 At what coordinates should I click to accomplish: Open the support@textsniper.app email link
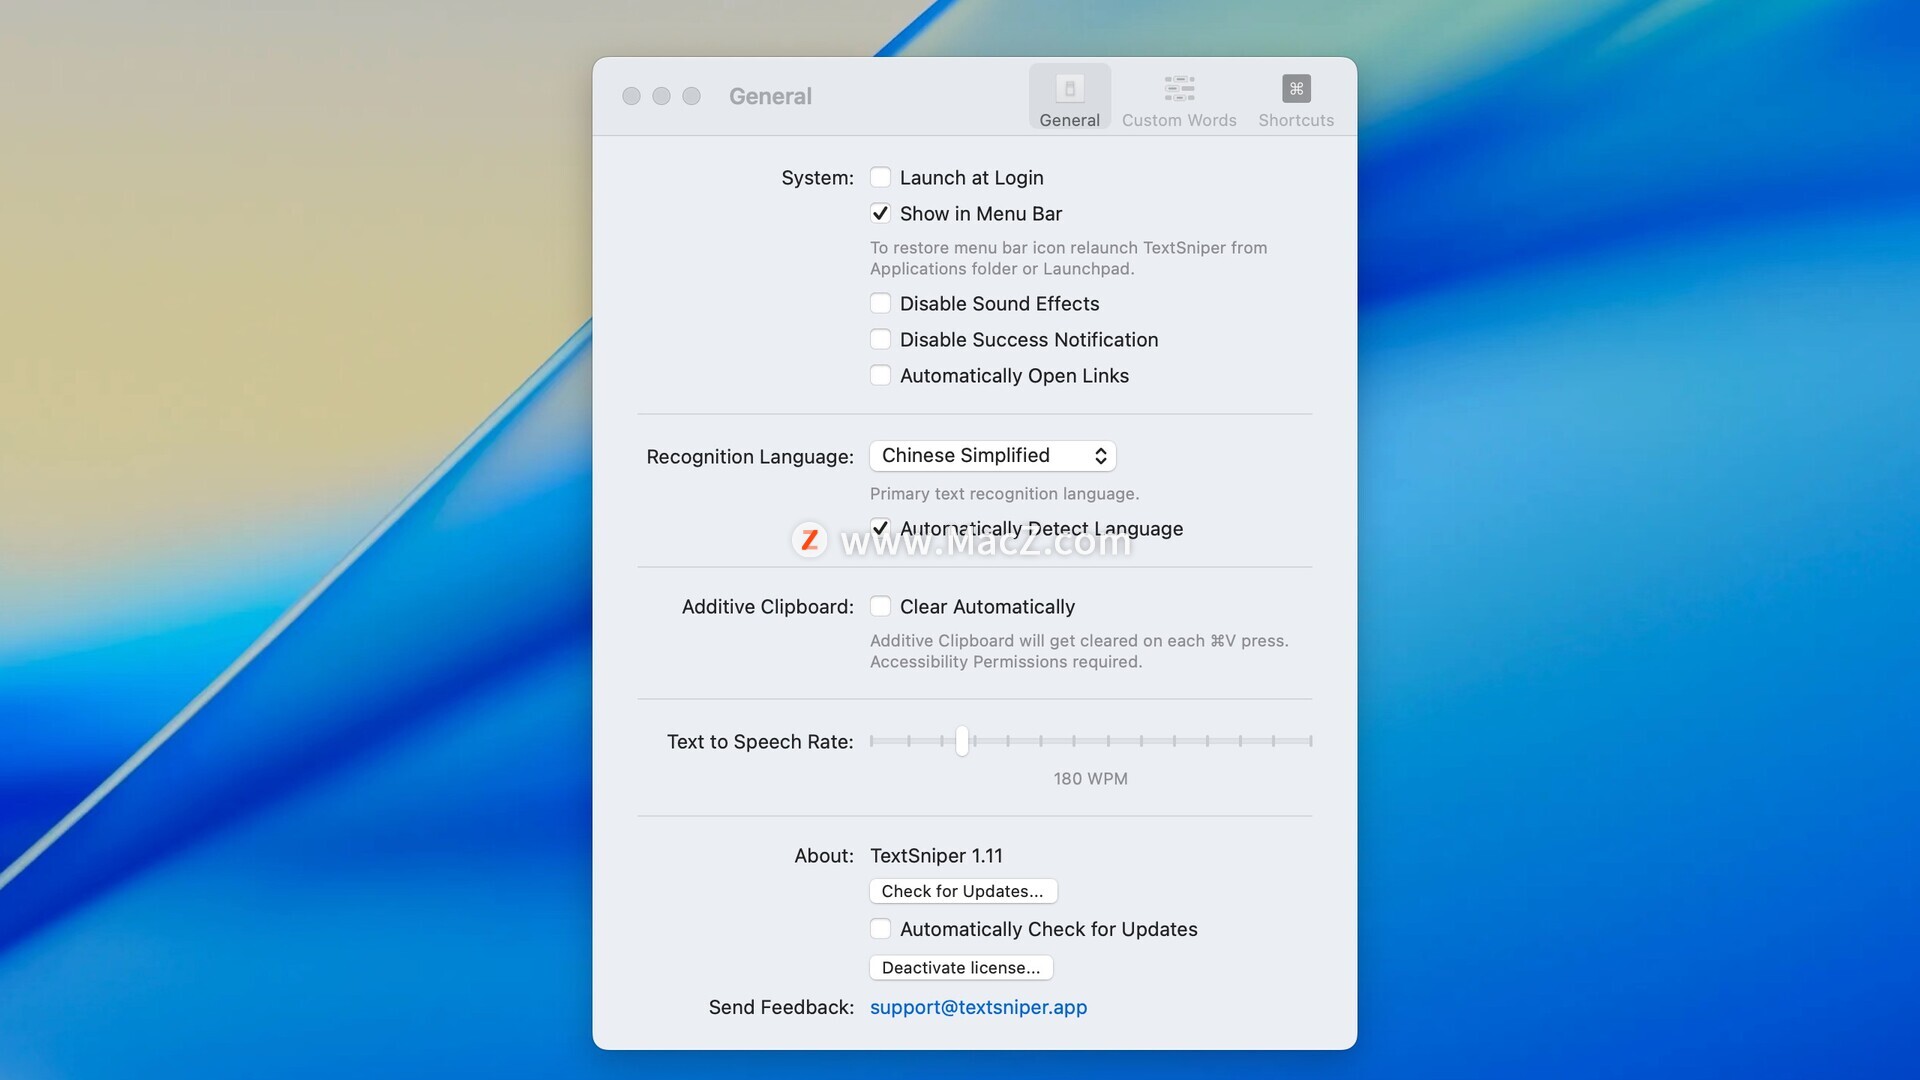point(978,1007)
